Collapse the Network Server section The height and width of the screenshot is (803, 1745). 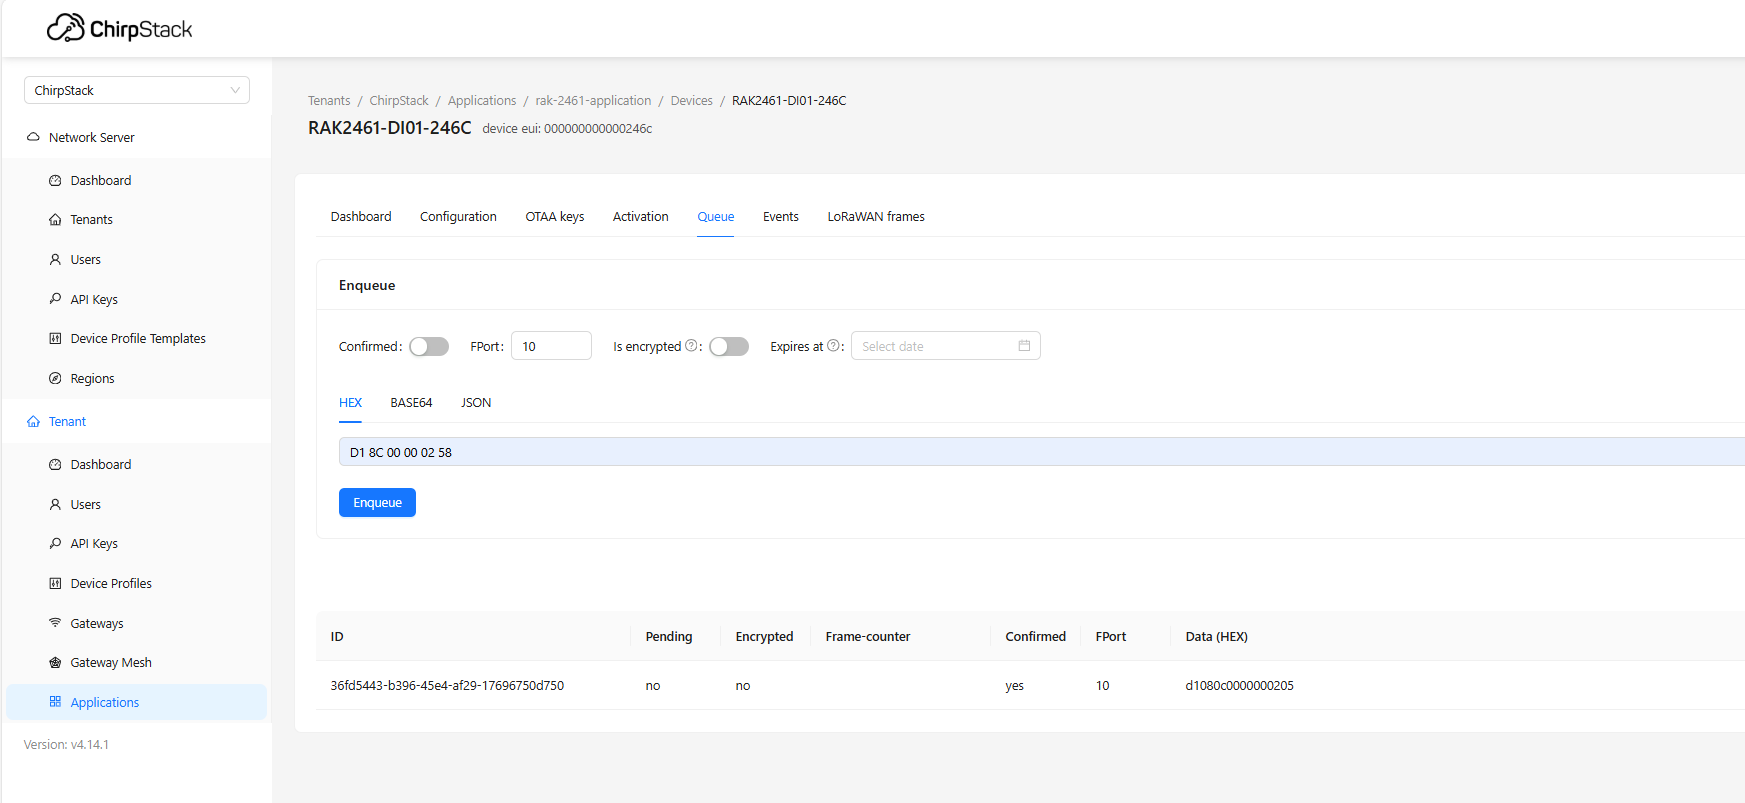(136, 137)
